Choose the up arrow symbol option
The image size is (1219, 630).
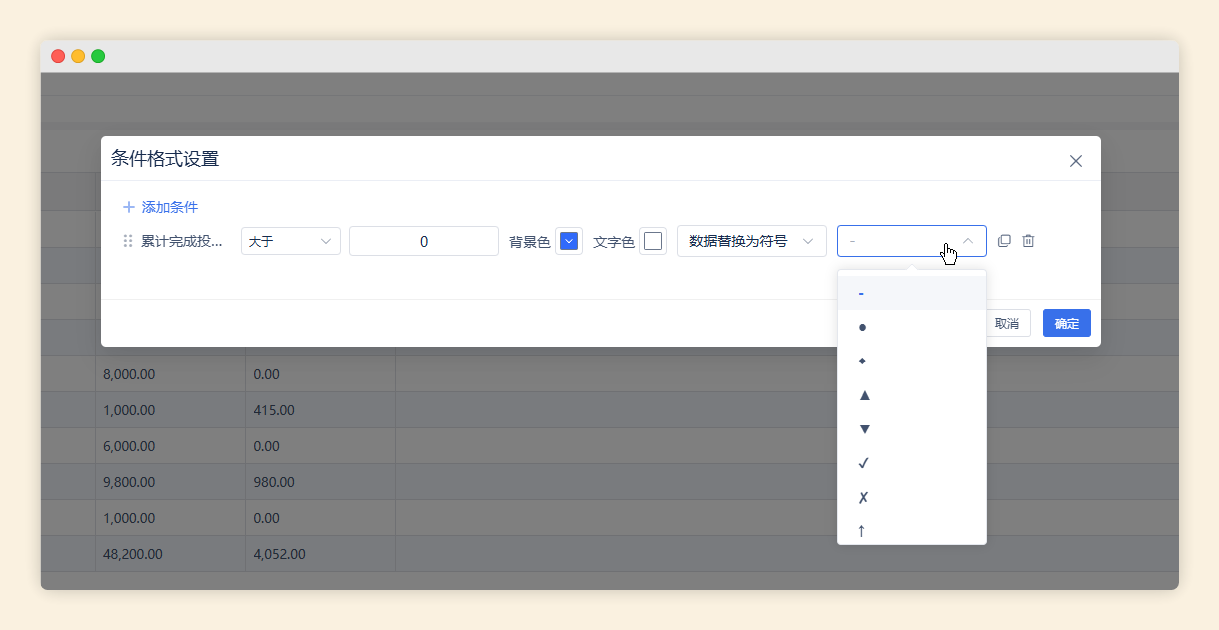point(861,530)
